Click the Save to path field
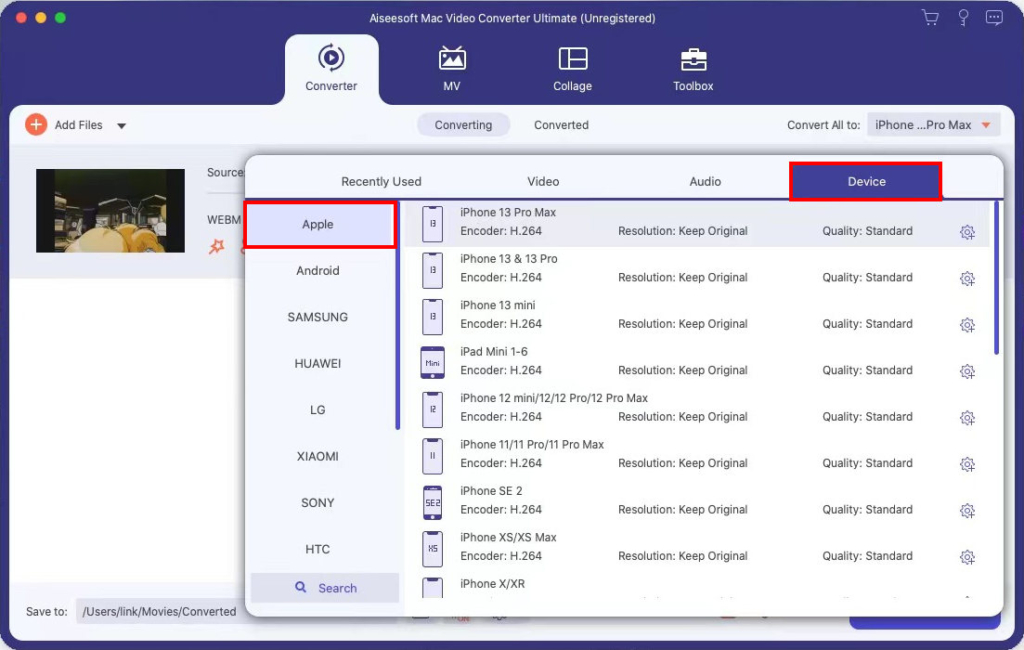 160,611
